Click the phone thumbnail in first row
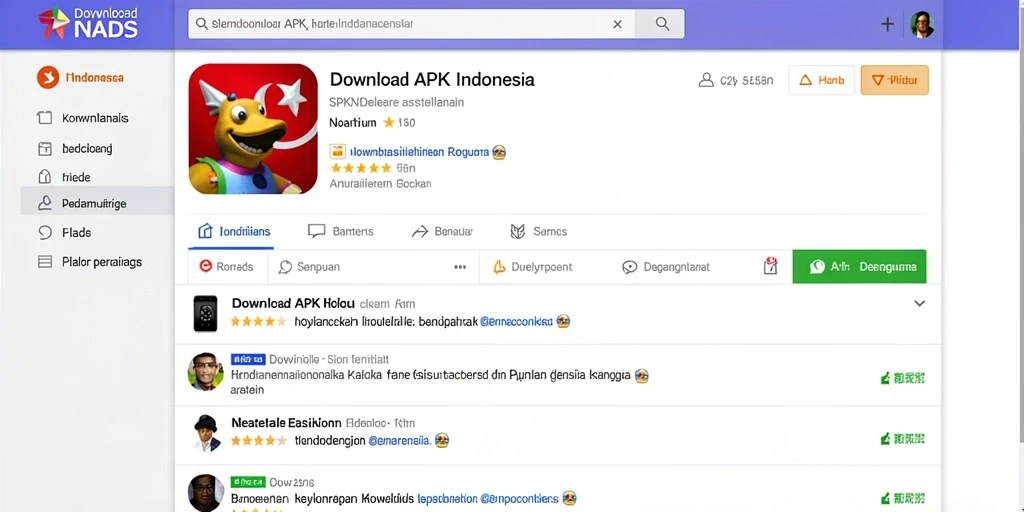The width and height of the screenshot is (1024, 512). tap(205, 313)
